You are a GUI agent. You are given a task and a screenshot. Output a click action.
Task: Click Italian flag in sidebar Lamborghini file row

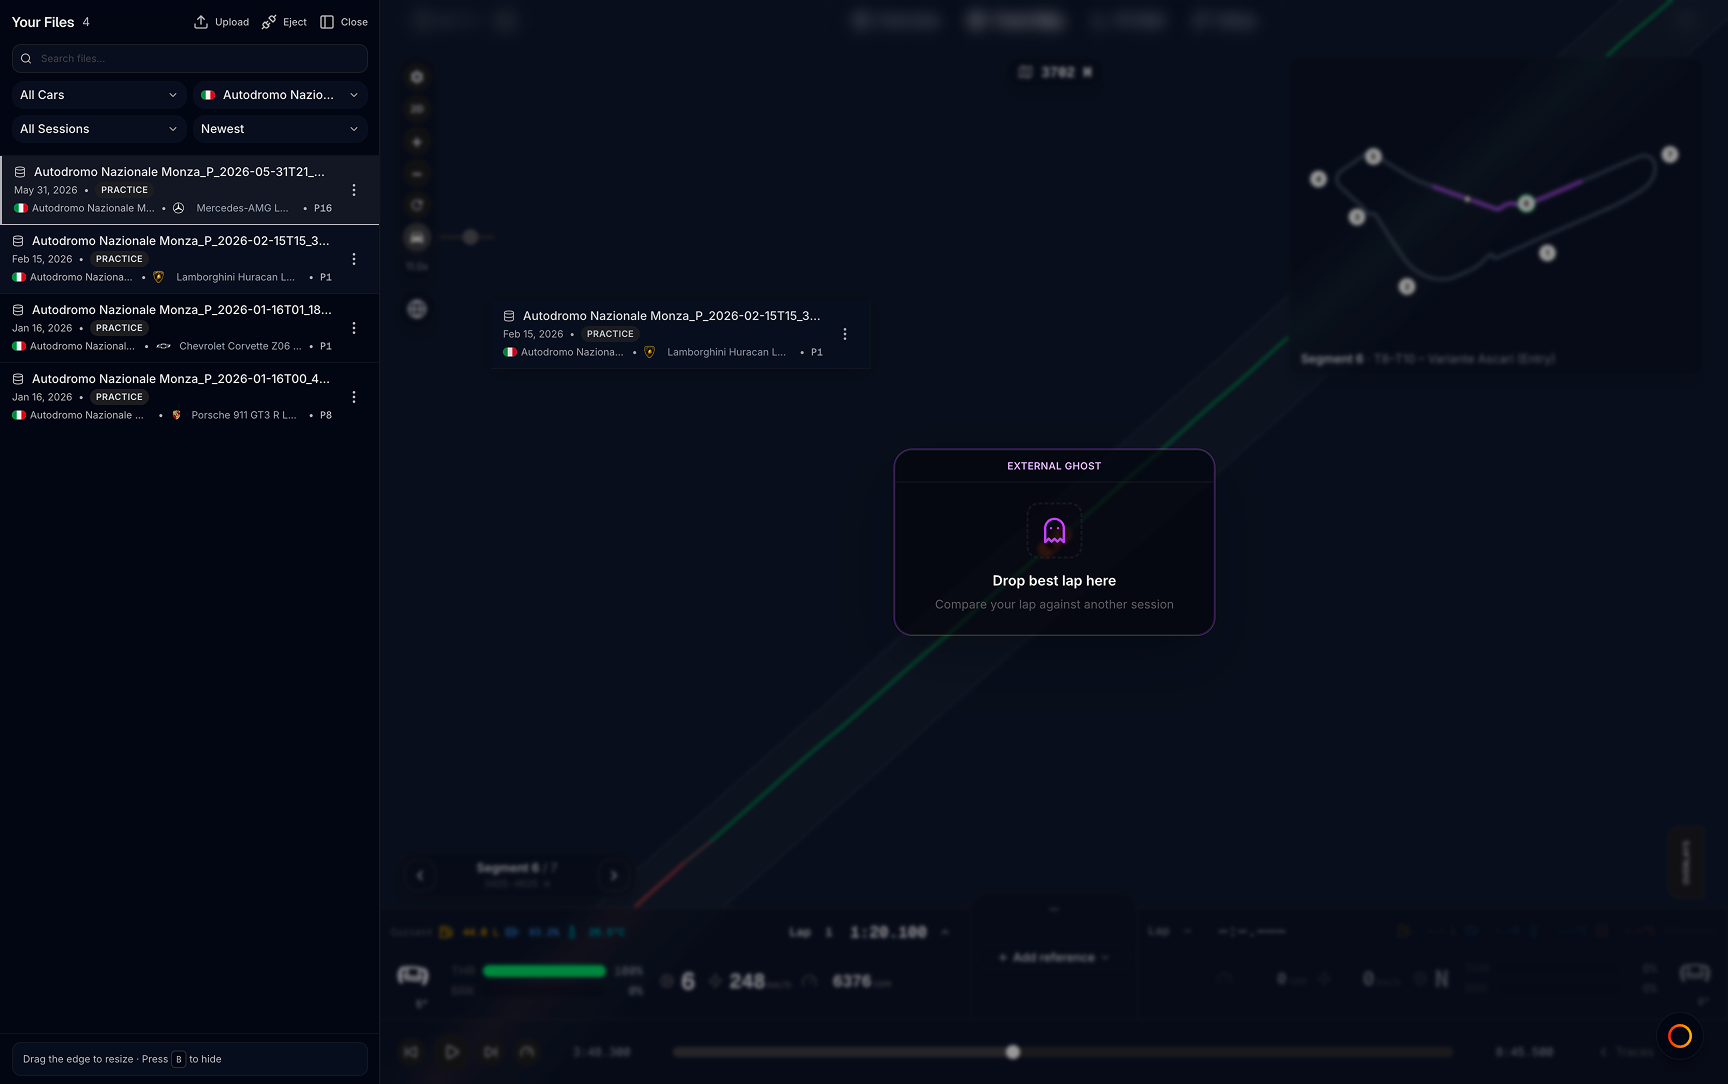(19, 277)
